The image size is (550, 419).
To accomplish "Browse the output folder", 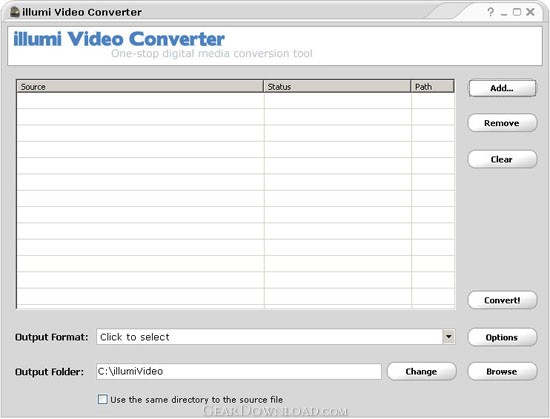I will coord(502,372).
